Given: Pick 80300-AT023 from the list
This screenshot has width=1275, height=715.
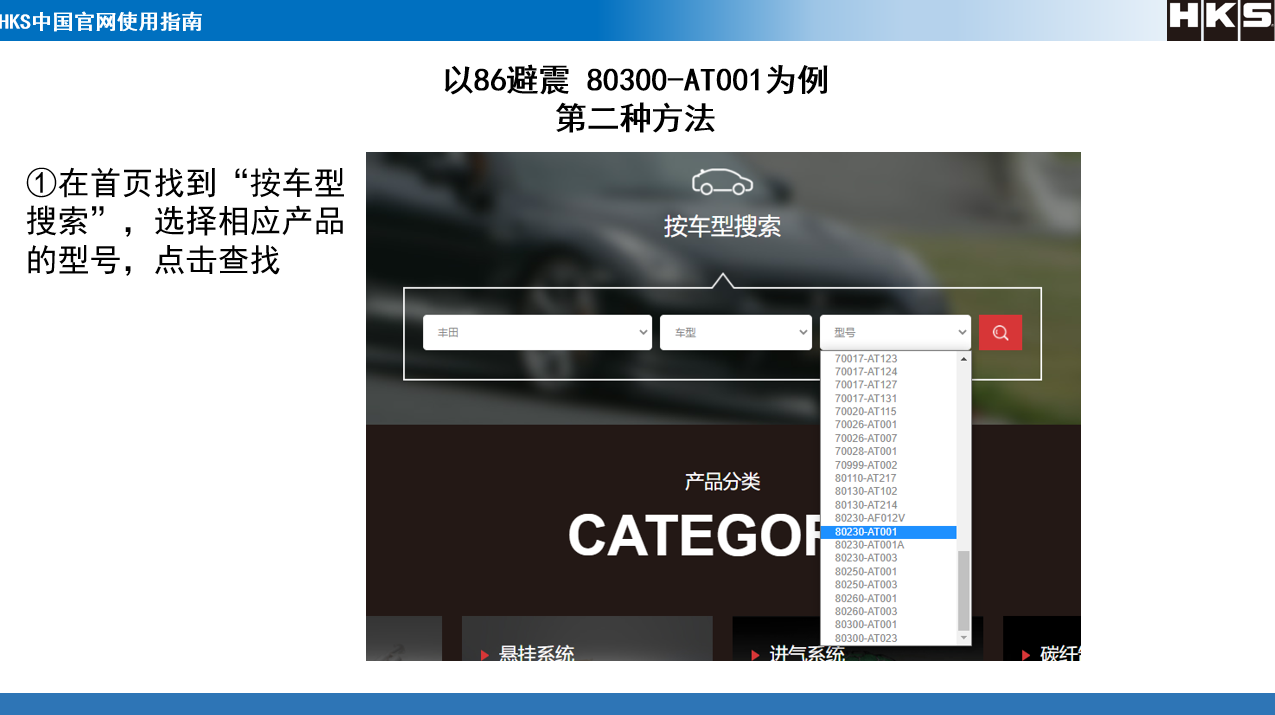Looking at the screenshot, I should [x=866, y=638].
